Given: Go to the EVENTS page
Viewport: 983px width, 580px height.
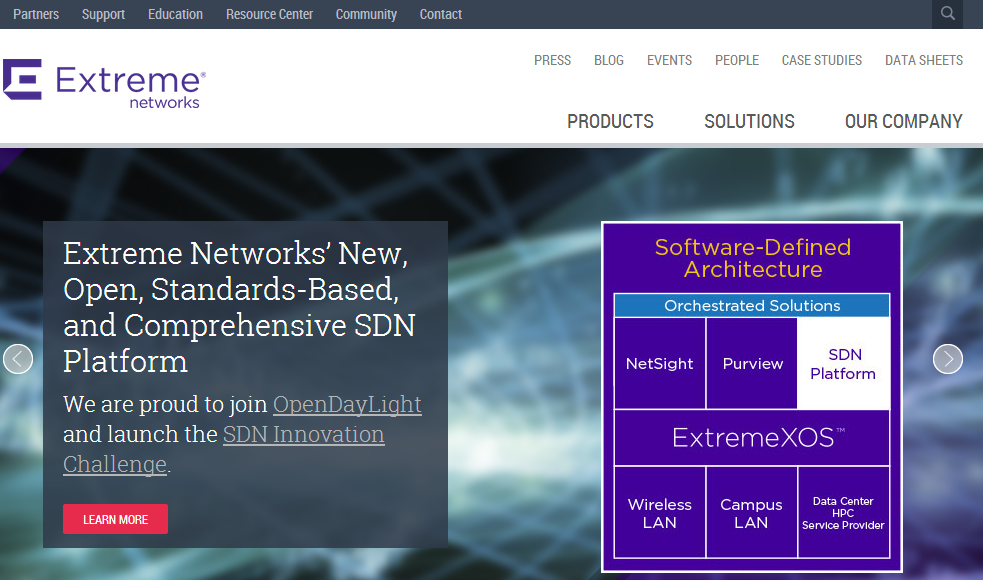Looking at the screenshot, I should tap(670, 60).
